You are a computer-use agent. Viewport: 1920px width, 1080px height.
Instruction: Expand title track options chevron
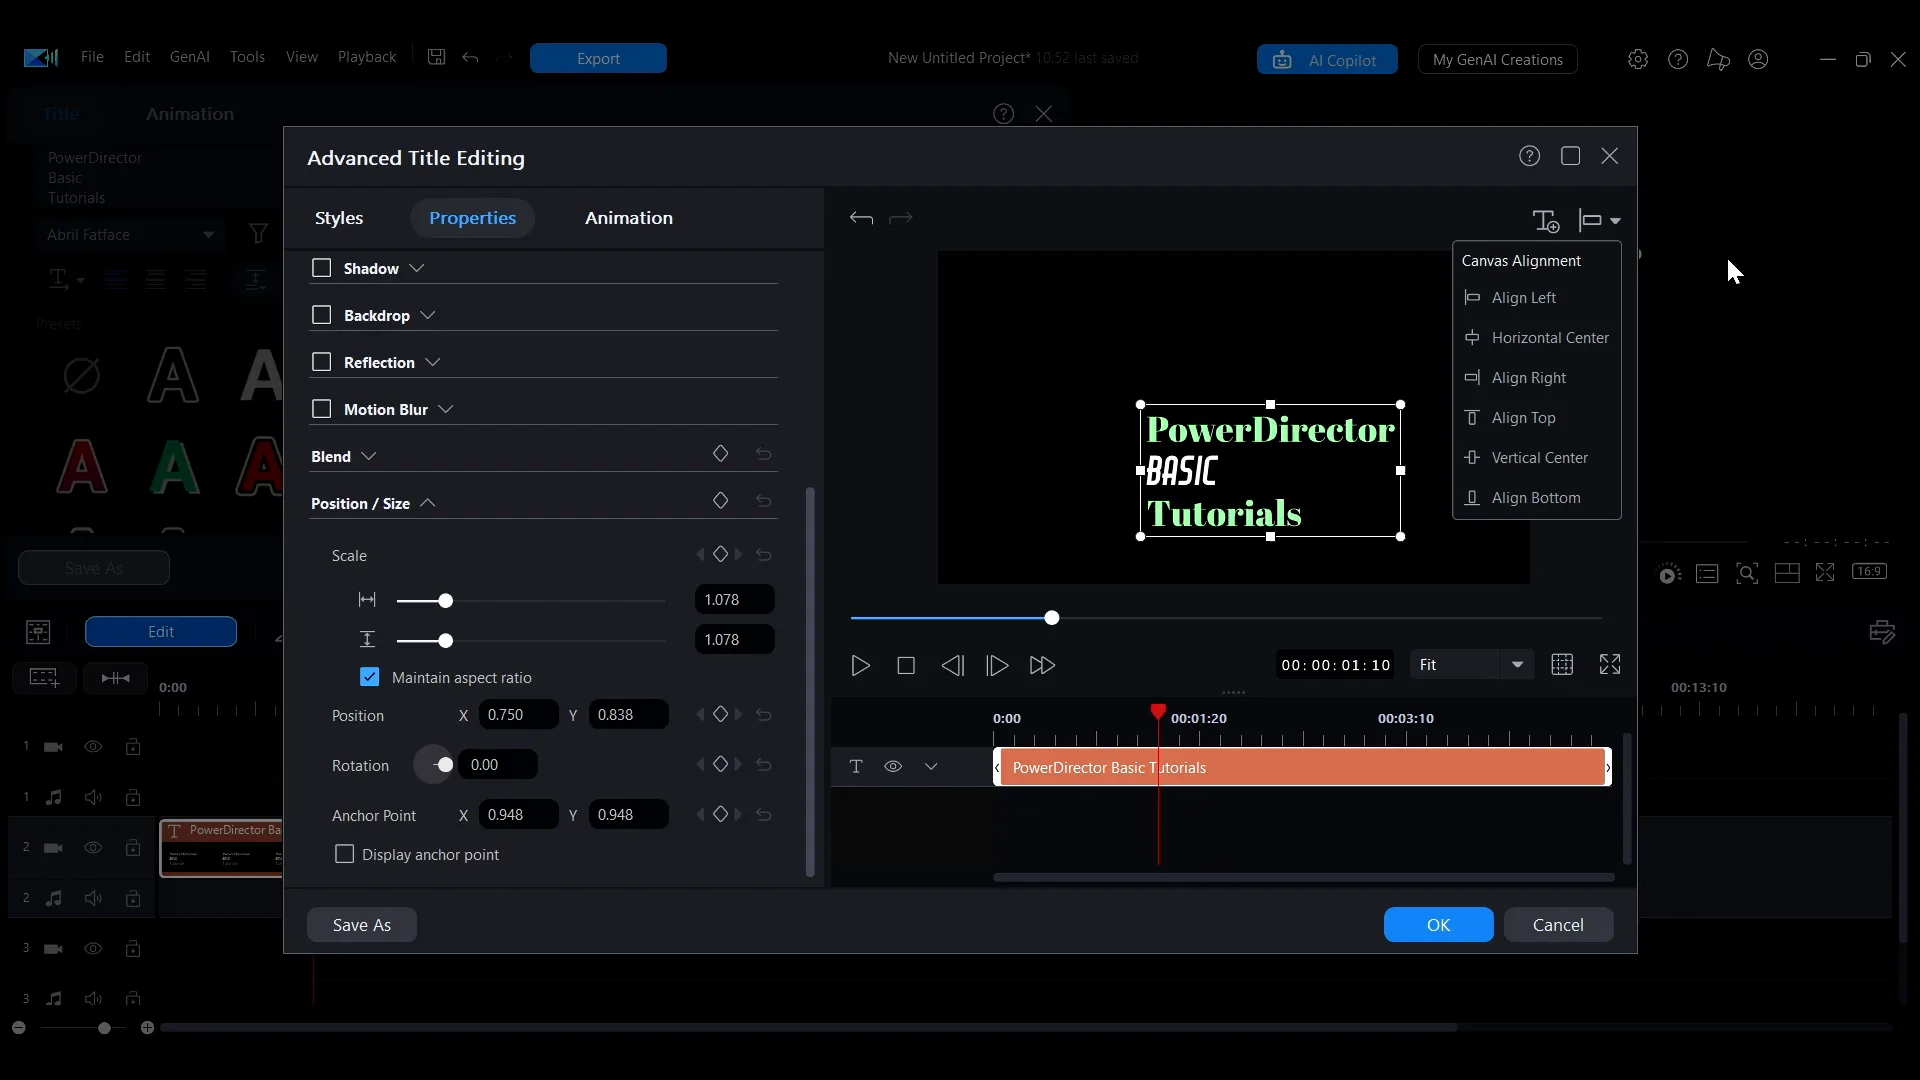[931, 767]
